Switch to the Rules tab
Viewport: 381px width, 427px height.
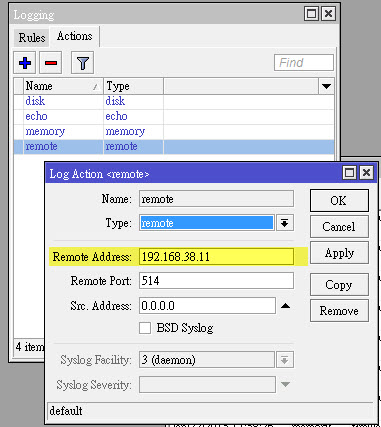pos(32,37)
